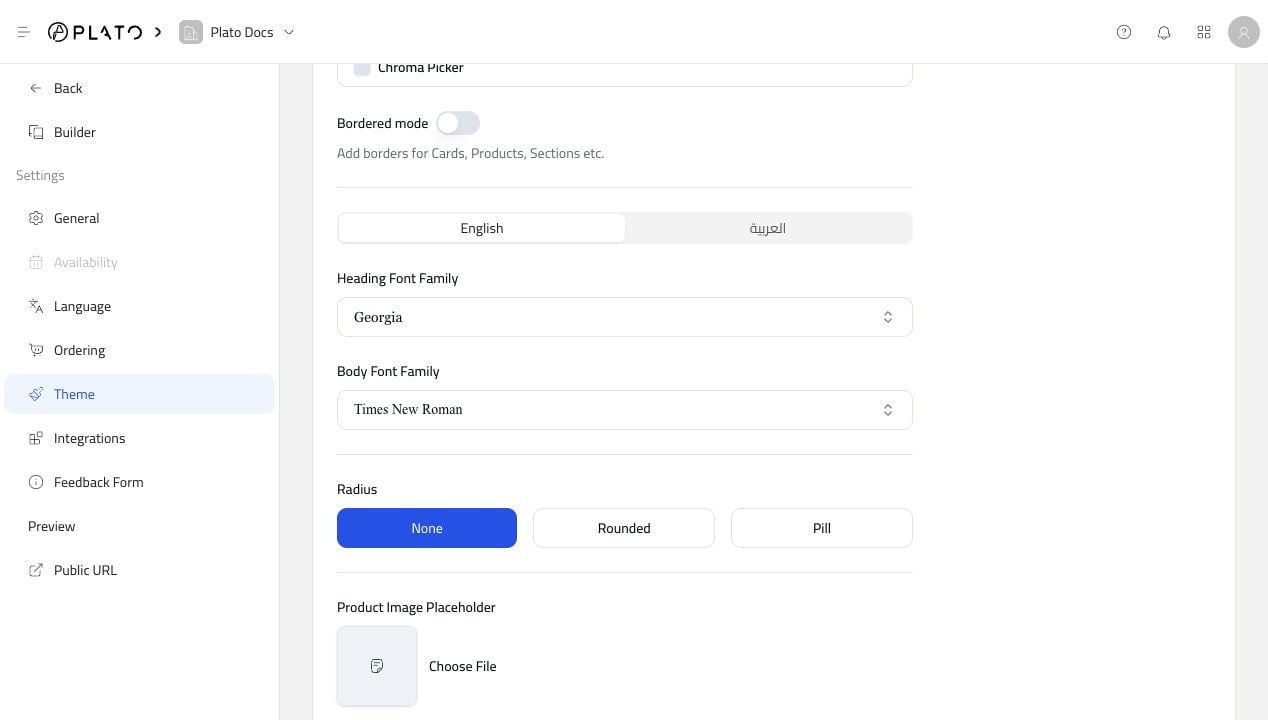The width and height of the screenshot is (1268, 720).
Task: Open the Public URL preview link
Action: point(139,570)
